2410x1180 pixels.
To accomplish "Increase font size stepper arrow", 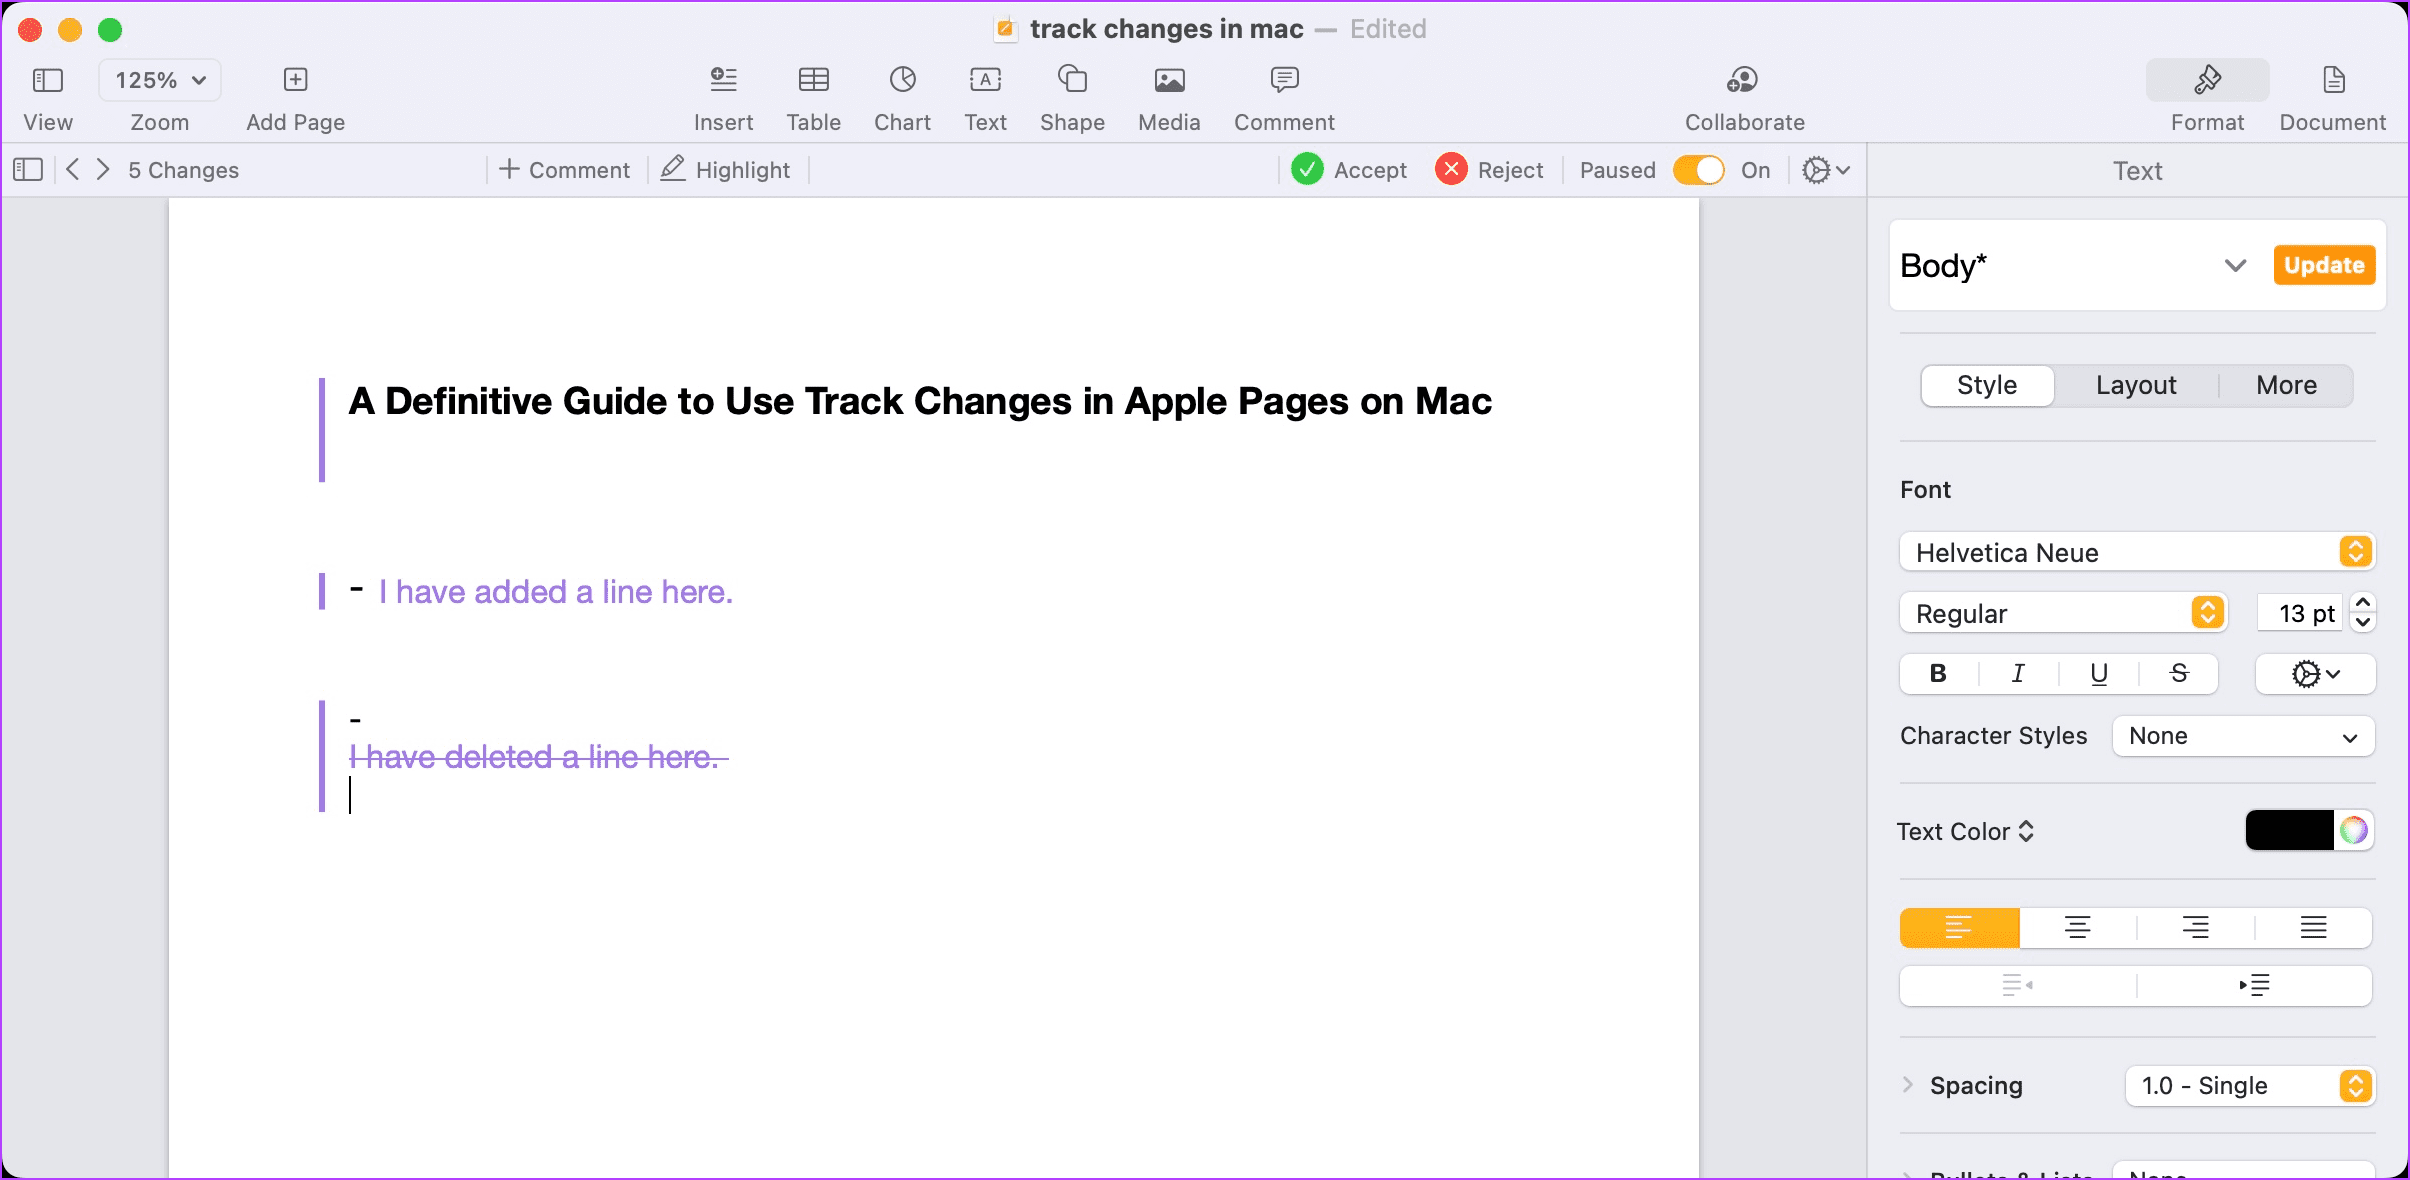I will click(2362, 602).
